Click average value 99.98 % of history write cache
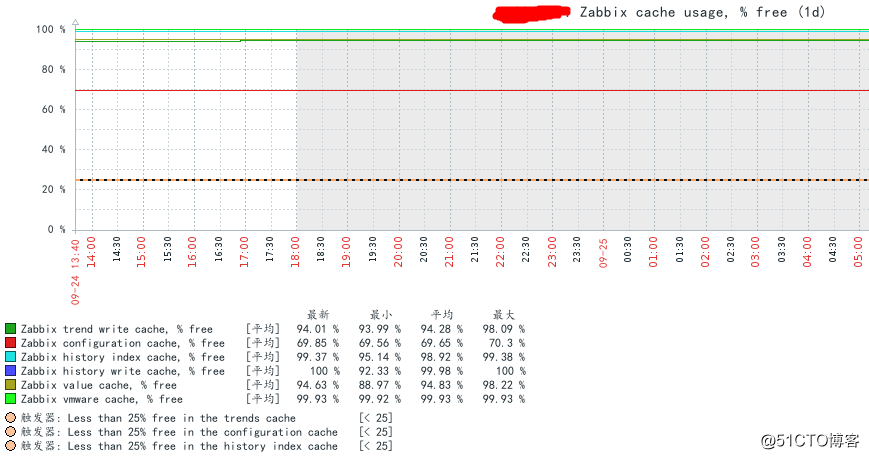 (x=442, y=371)
